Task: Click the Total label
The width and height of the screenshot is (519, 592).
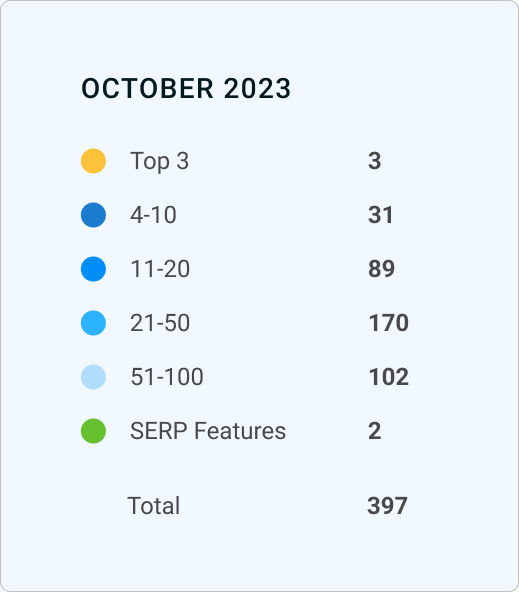Action: click(154, 506)
